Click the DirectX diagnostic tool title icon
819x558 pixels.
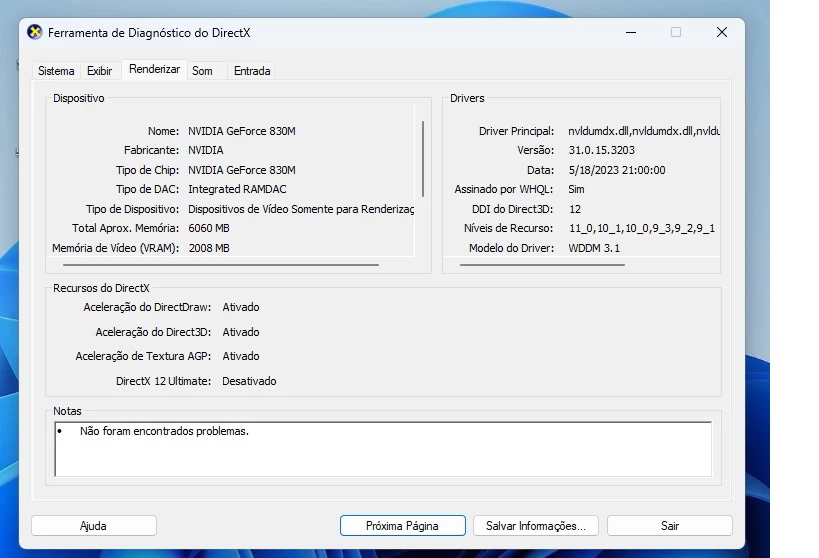34,32
